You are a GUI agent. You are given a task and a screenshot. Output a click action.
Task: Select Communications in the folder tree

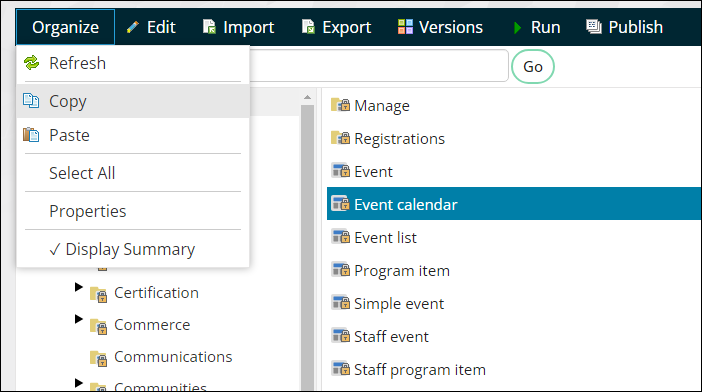pyautogui.click(x=173, y=357)
